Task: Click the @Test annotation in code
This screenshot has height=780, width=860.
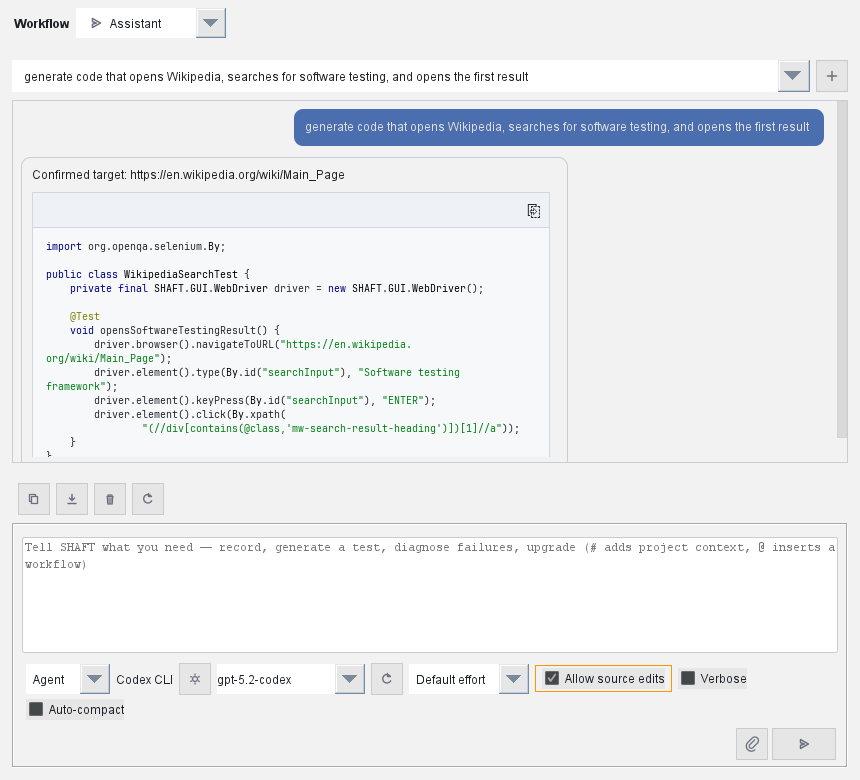Action: click(x=84, y=316)
